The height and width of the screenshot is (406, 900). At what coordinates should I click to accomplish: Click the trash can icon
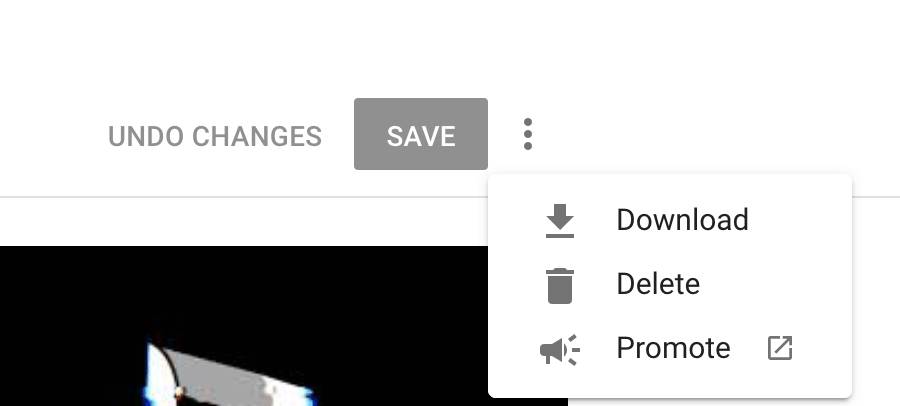pyautogui.click(x=560, y=285)
